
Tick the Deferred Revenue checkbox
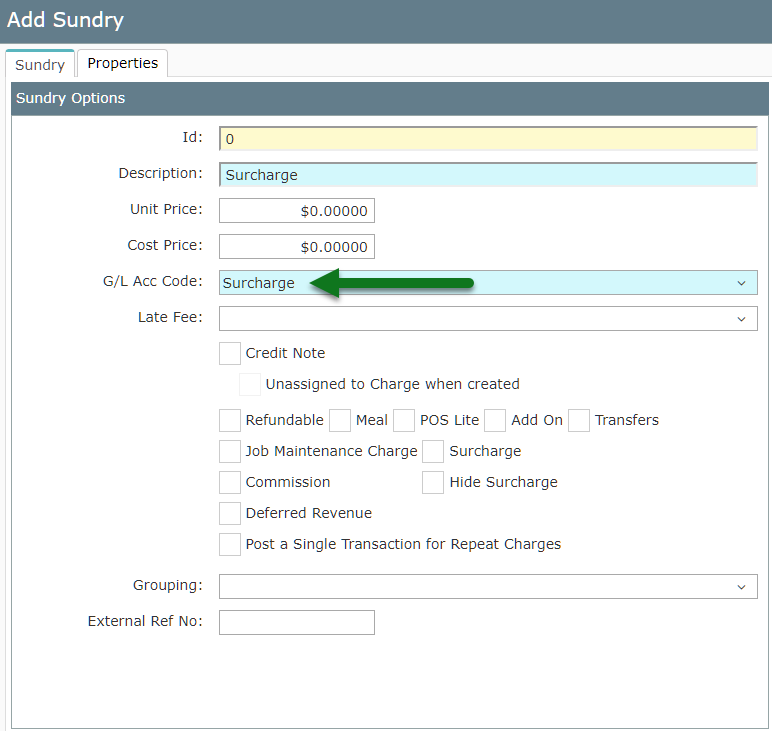point(230,513)
